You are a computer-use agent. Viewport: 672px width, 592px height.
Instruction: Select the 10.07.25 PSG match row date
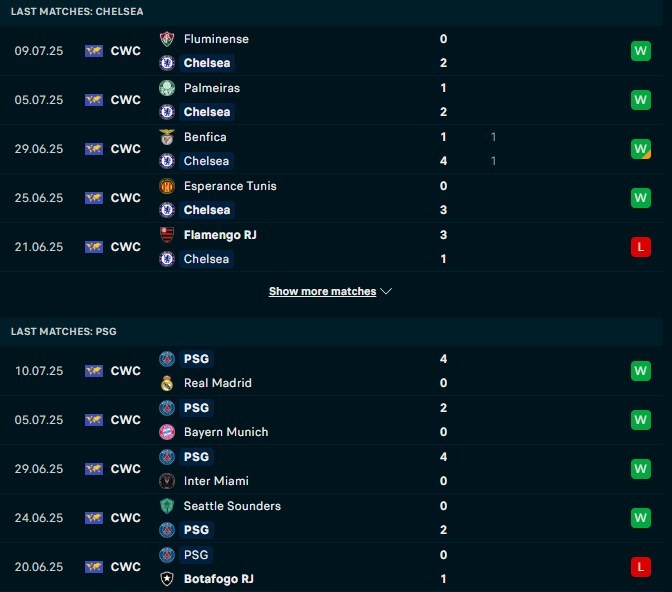tap(39, 371)
